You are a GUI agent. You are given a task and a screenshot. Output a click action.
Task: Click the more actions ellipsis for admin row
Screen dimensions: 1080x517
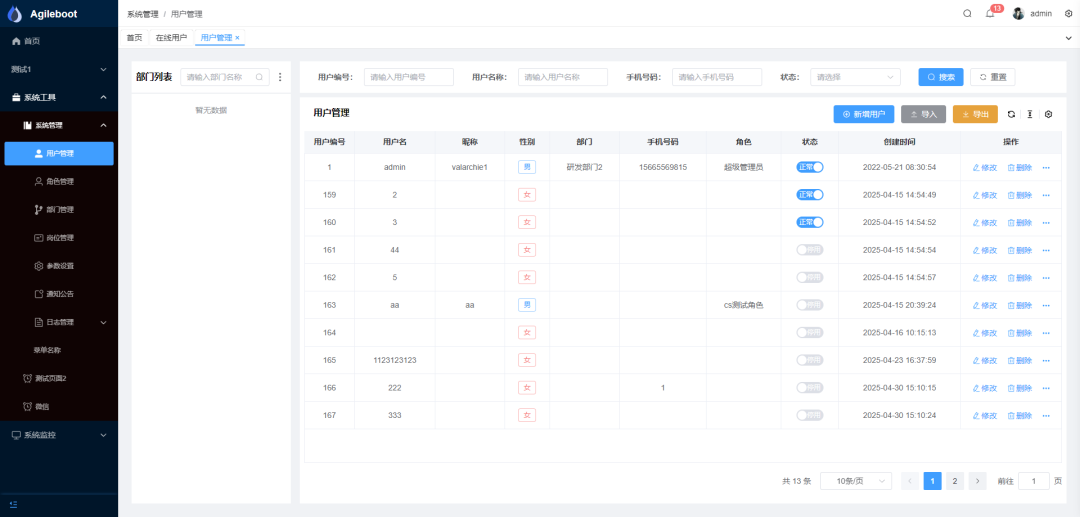pyautogui.click(x=1046, y=167)
